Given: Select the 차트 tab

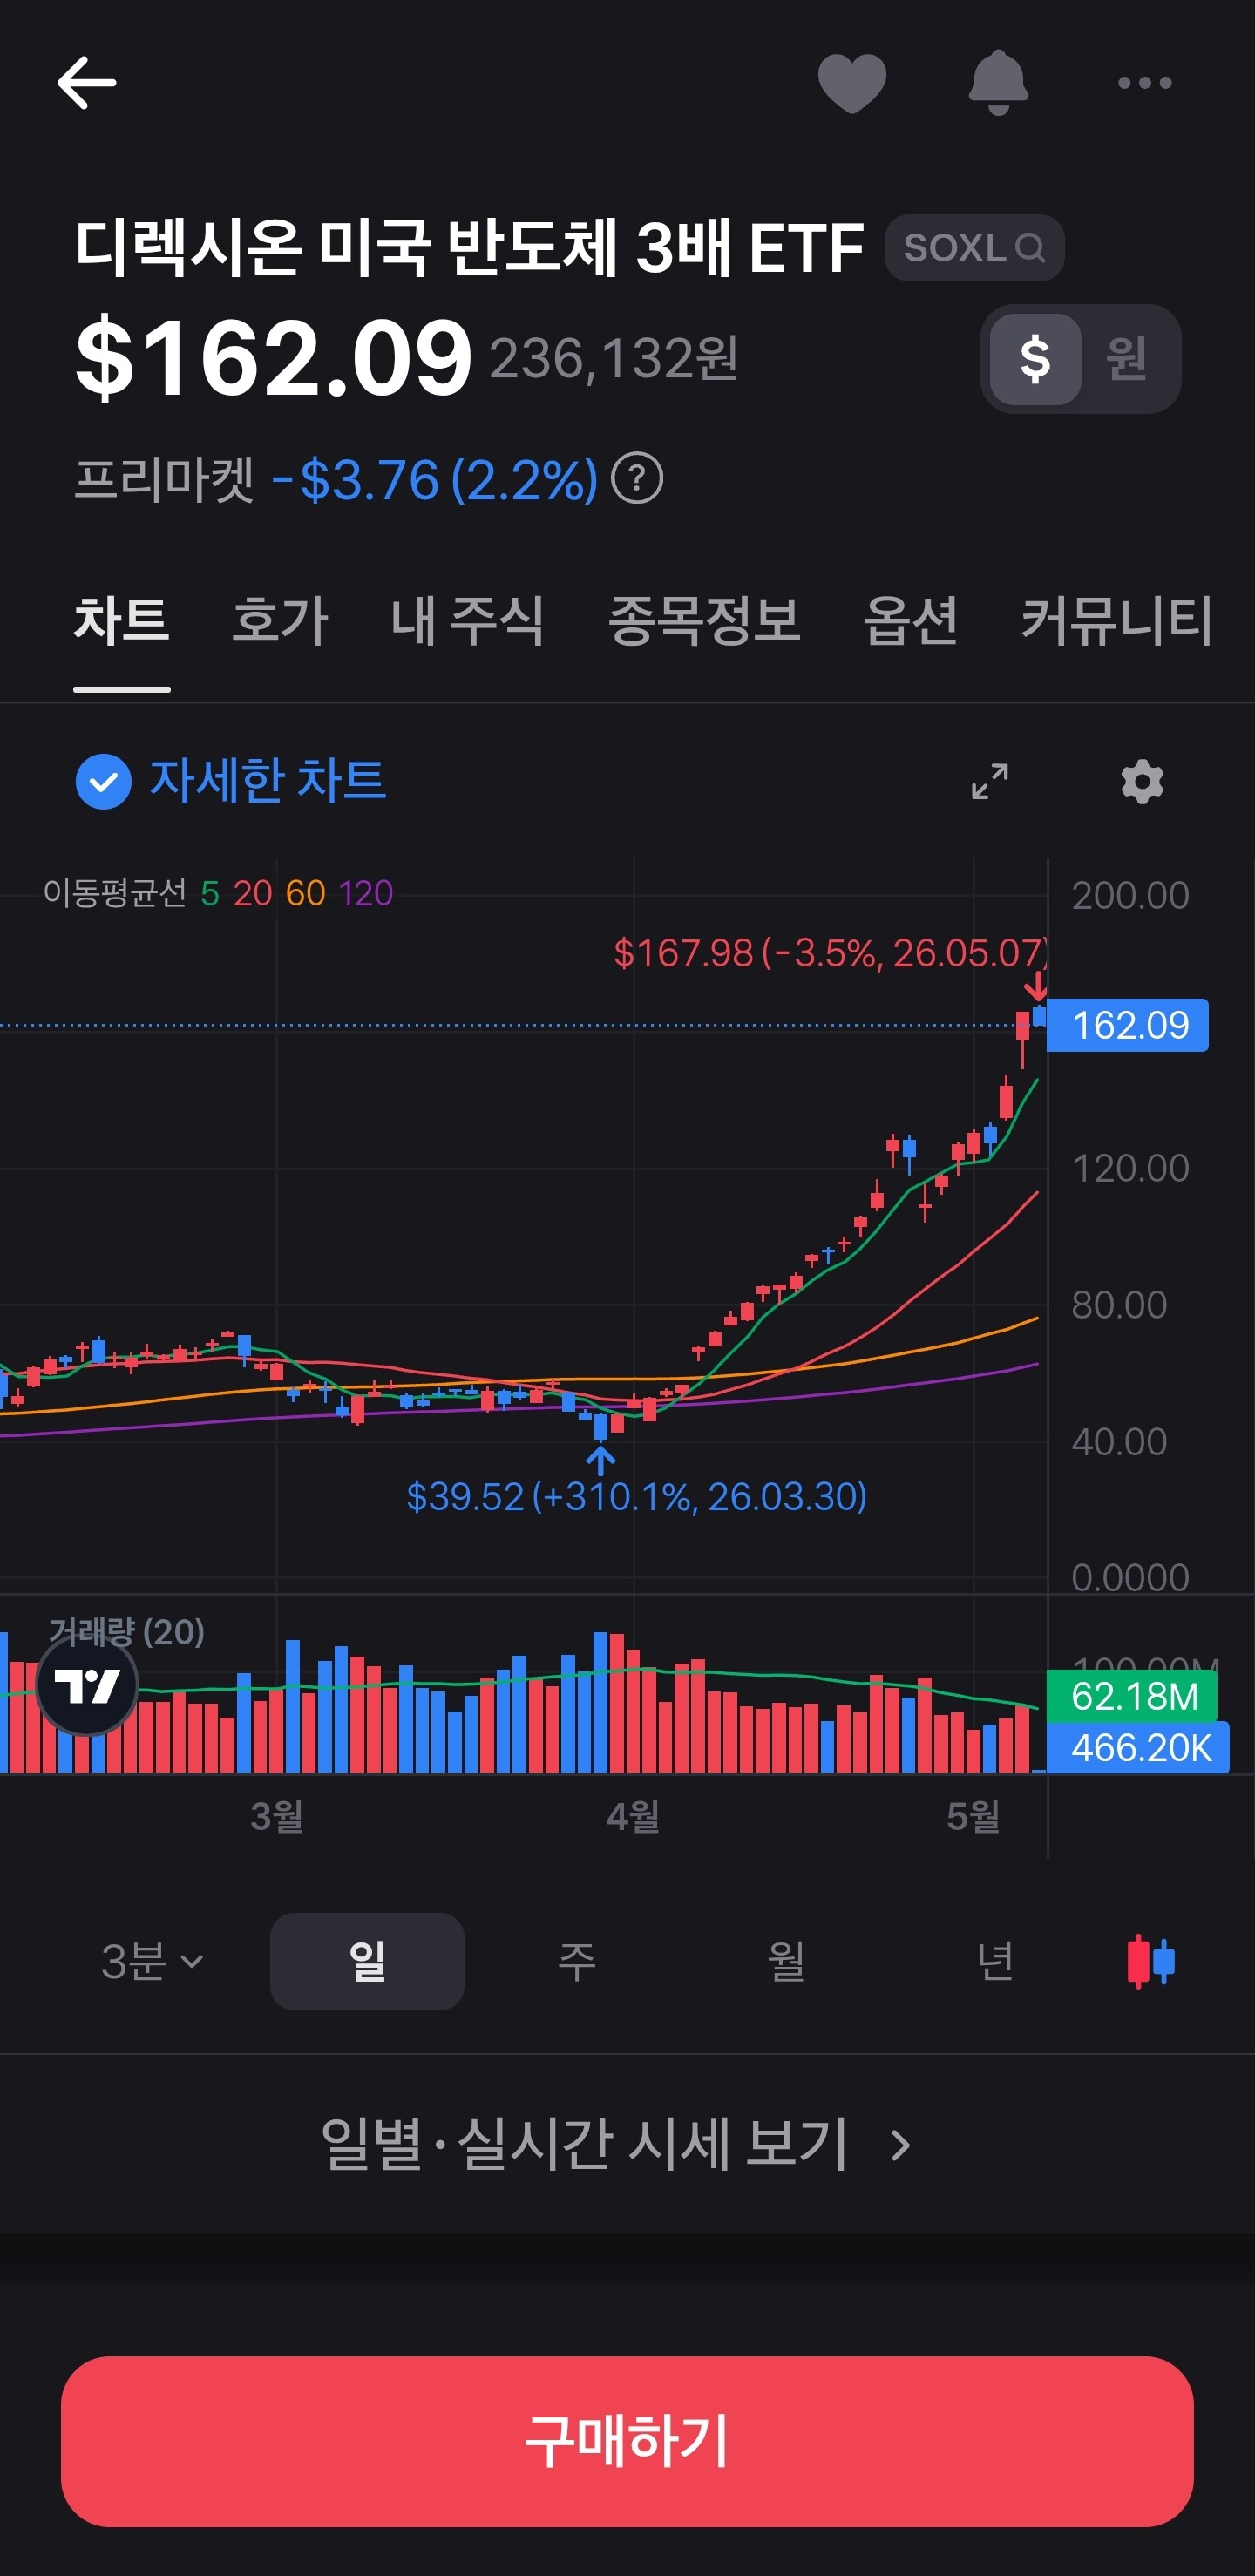Looking at the screenshot, I should (122, 621).
